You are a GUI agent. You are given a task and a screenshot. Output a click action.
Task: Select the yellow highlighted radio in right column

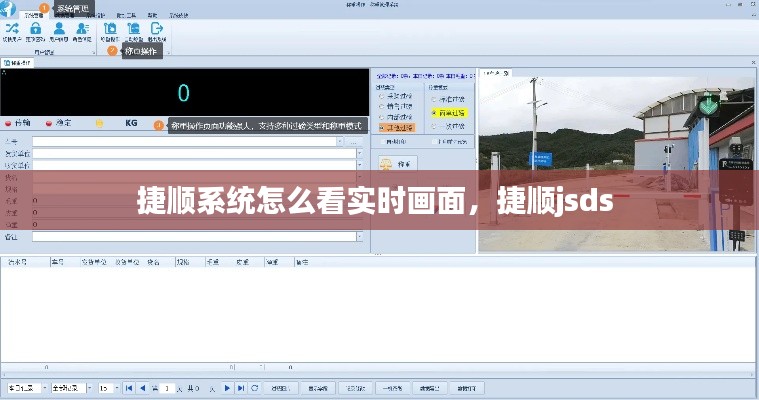point(435,113)
